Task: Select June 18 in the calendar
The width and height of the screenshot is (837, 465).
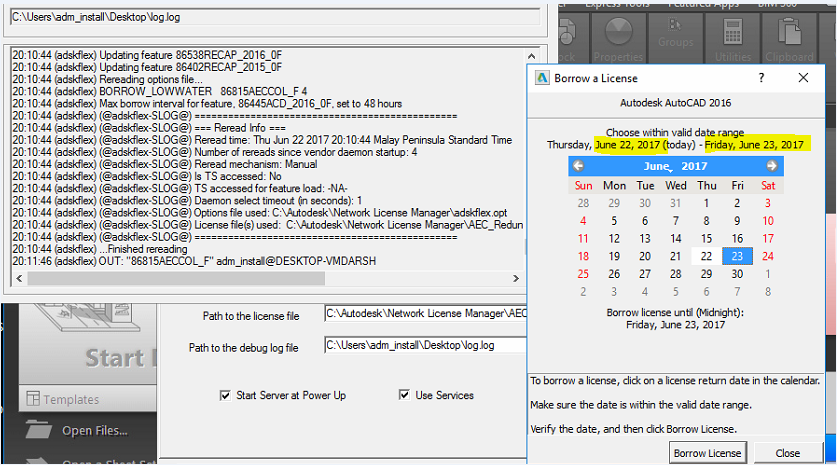Action: [x=583, y=256]
